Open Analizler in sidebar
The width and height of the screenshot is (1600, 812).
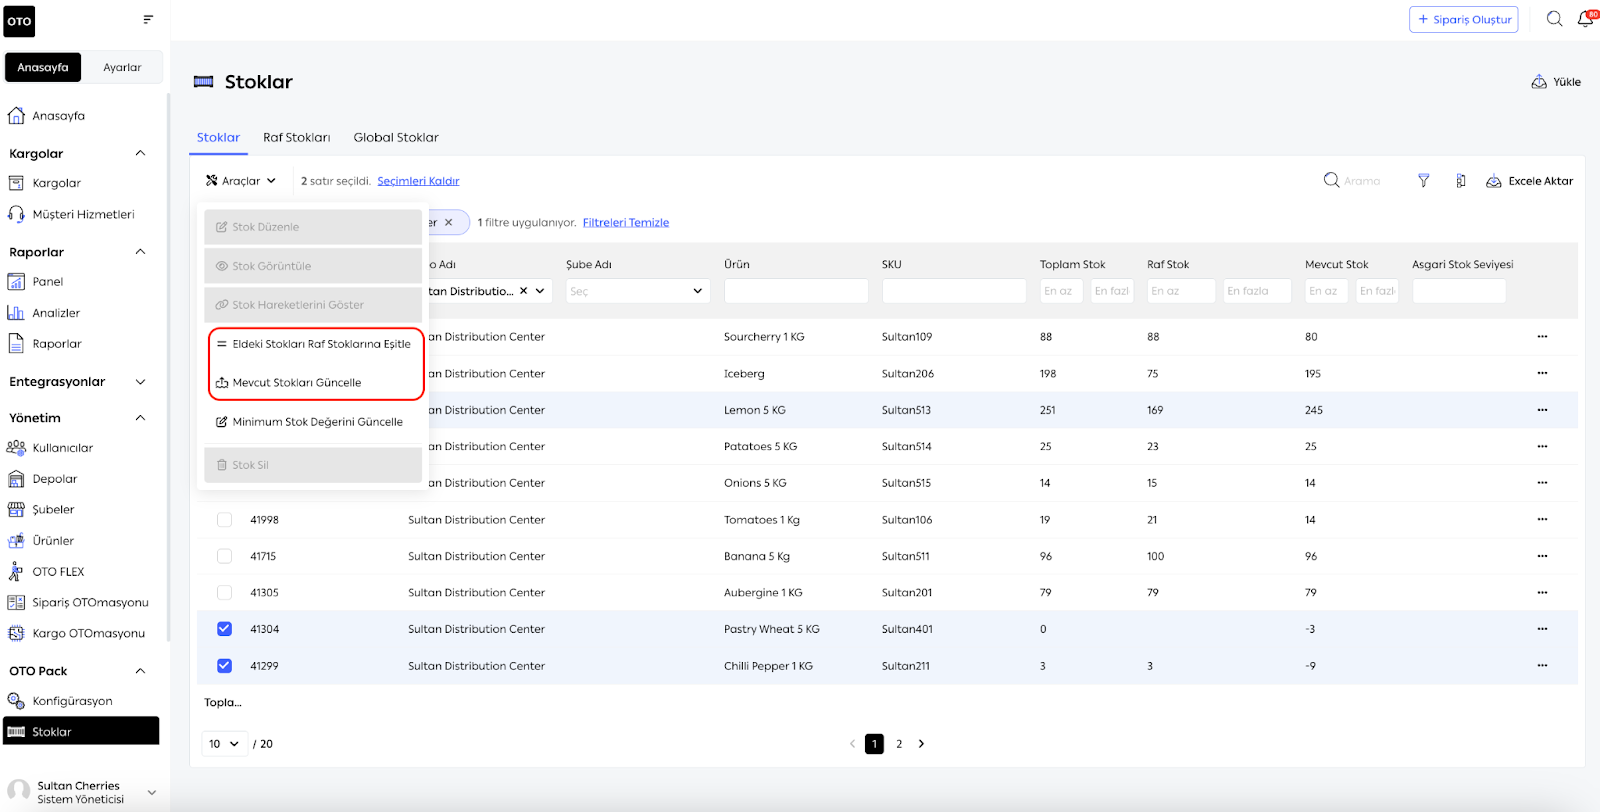pyautogui.click(x=56, y=313)
